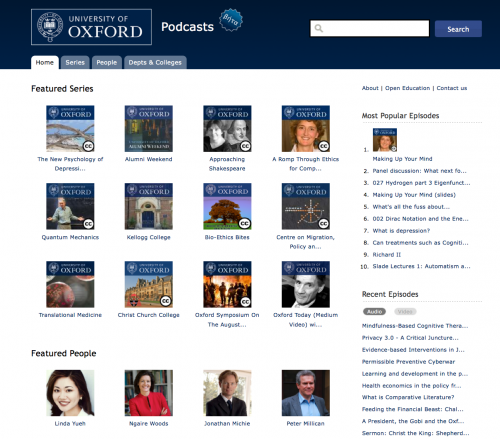Open 'Sermon: Christ the King: Shepherd...' episode
Viewport: 500px width, 439px height.
pos(415,433)
